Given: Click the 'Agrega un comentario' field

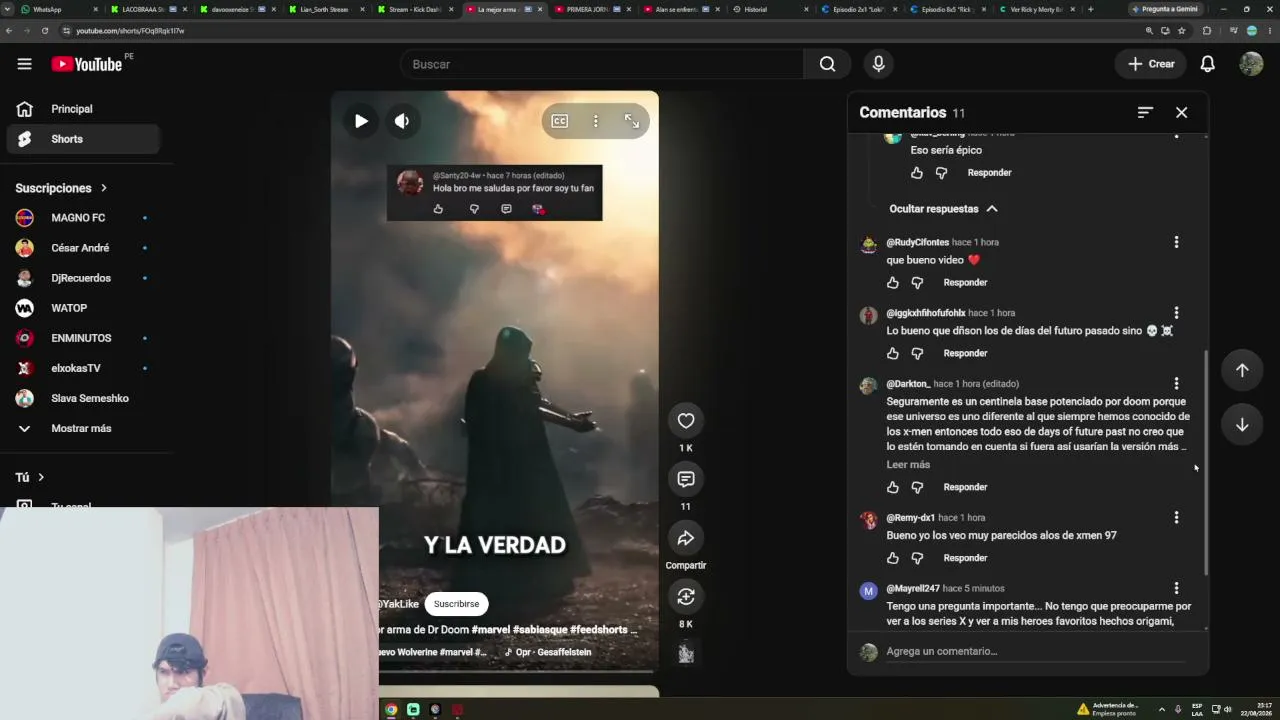Looking at the screenshot, I should [1036, 652].
